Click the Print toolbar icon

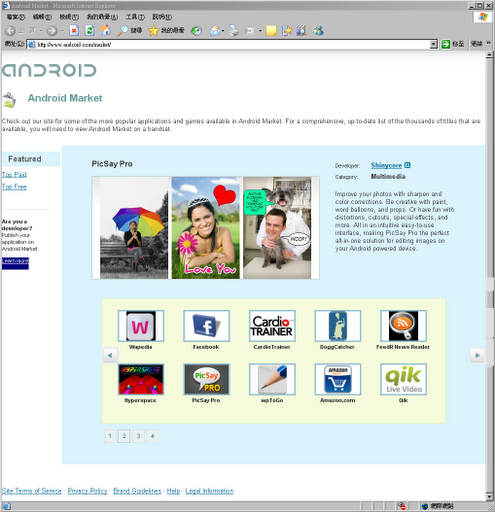point(234,31)
